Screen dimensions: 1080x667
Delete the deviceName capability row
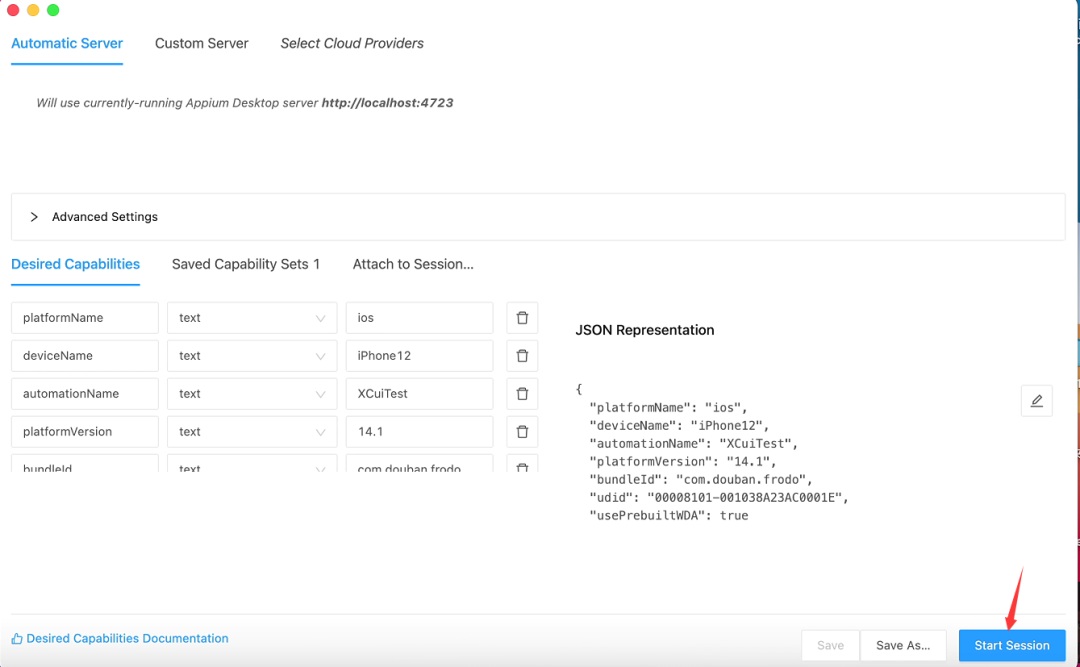522,356
